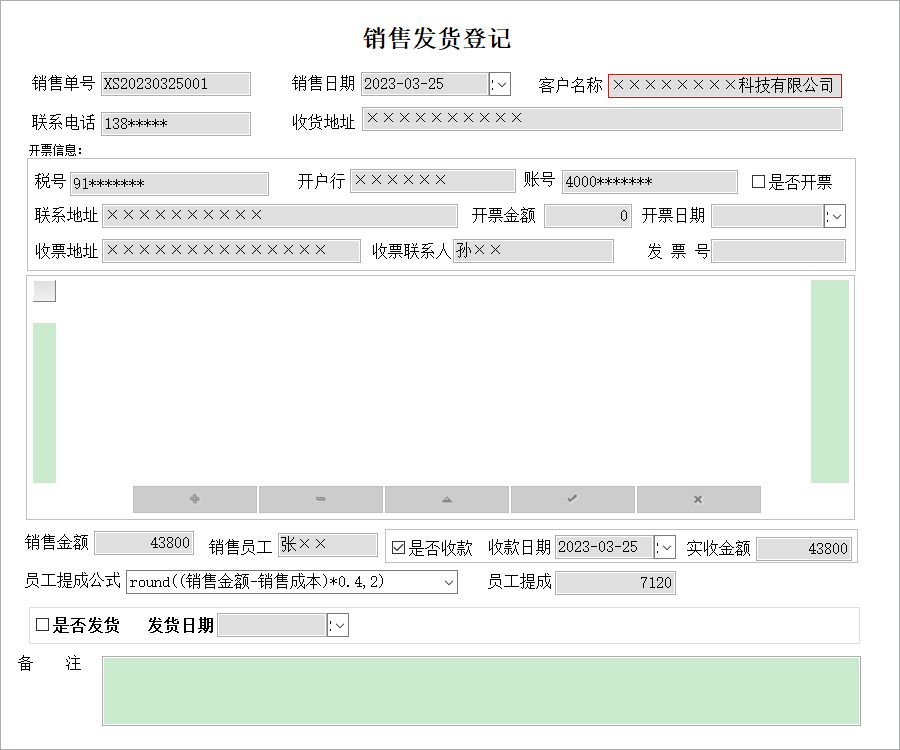Click the cancel X icon
This screenshot has width=900, height=750.
click(698, 499)
